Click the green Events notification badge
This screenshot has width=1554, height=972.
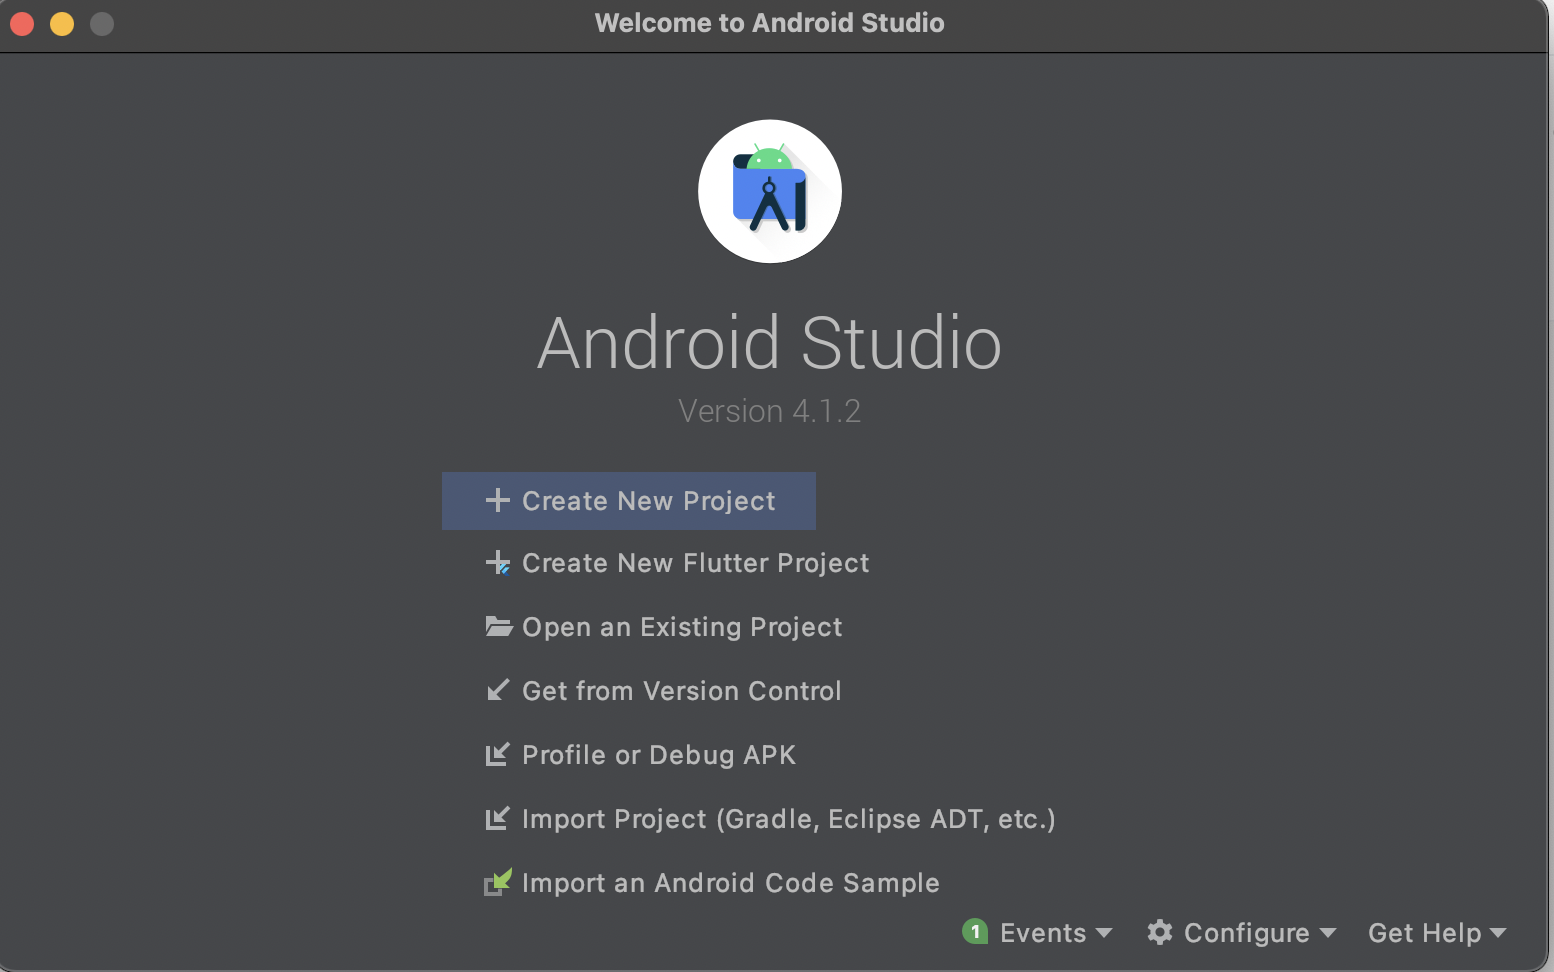coord(975,932)
